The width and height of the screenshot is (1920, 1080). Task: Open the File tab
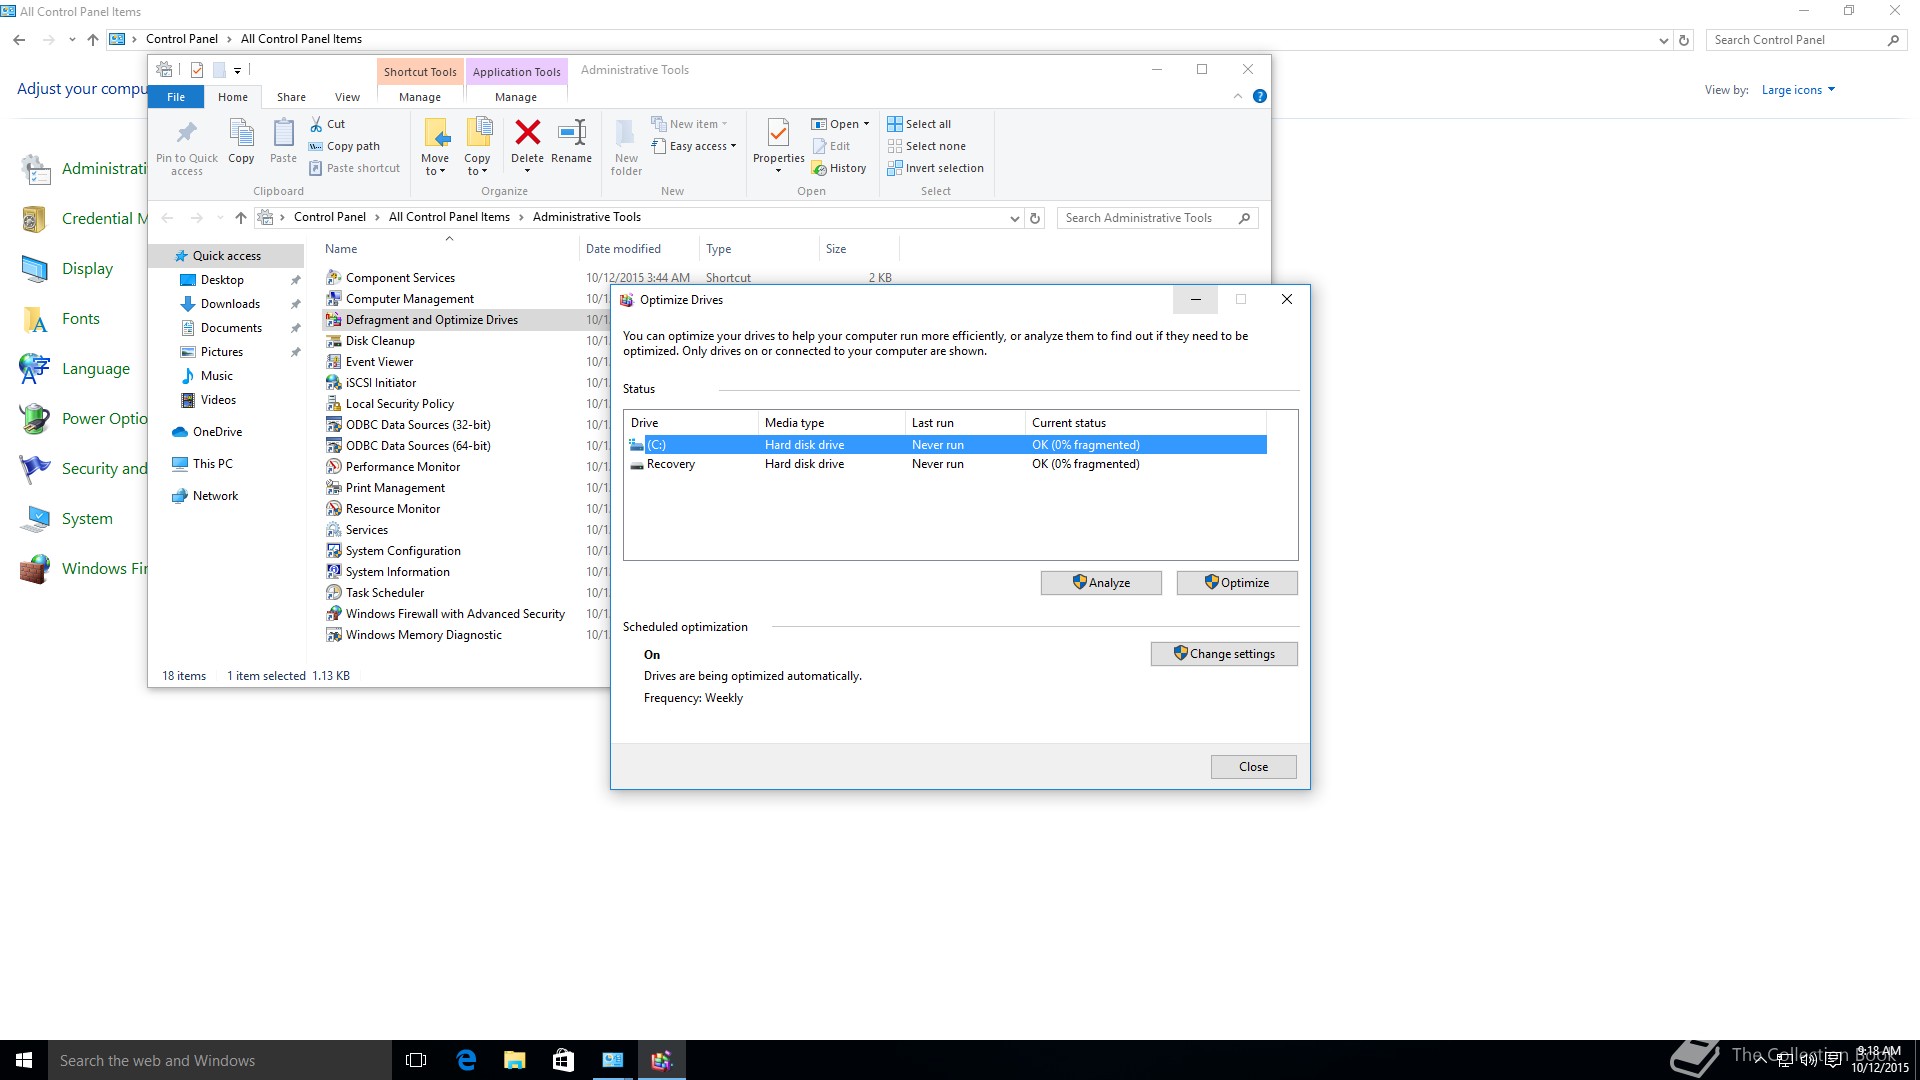click(x=176, y=97)
